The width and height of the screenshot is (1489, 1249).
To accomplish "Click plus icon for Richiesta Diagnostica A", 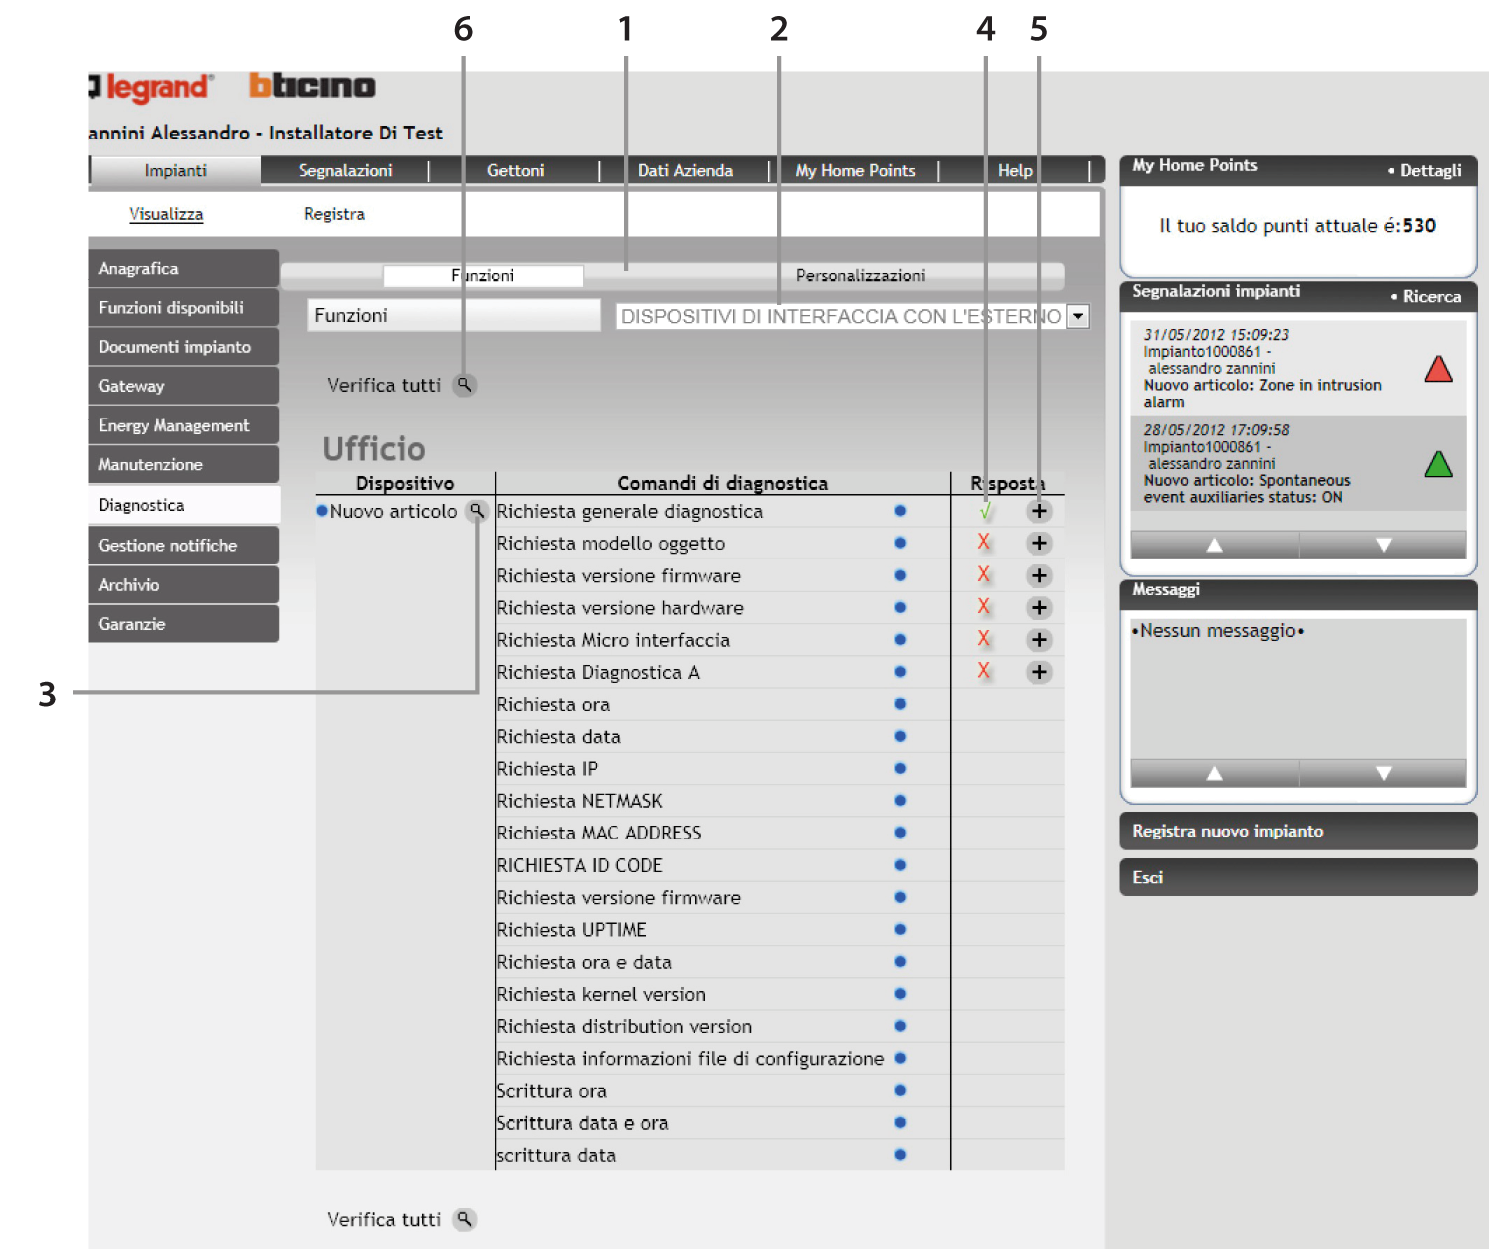I will tap(1039, 672).
